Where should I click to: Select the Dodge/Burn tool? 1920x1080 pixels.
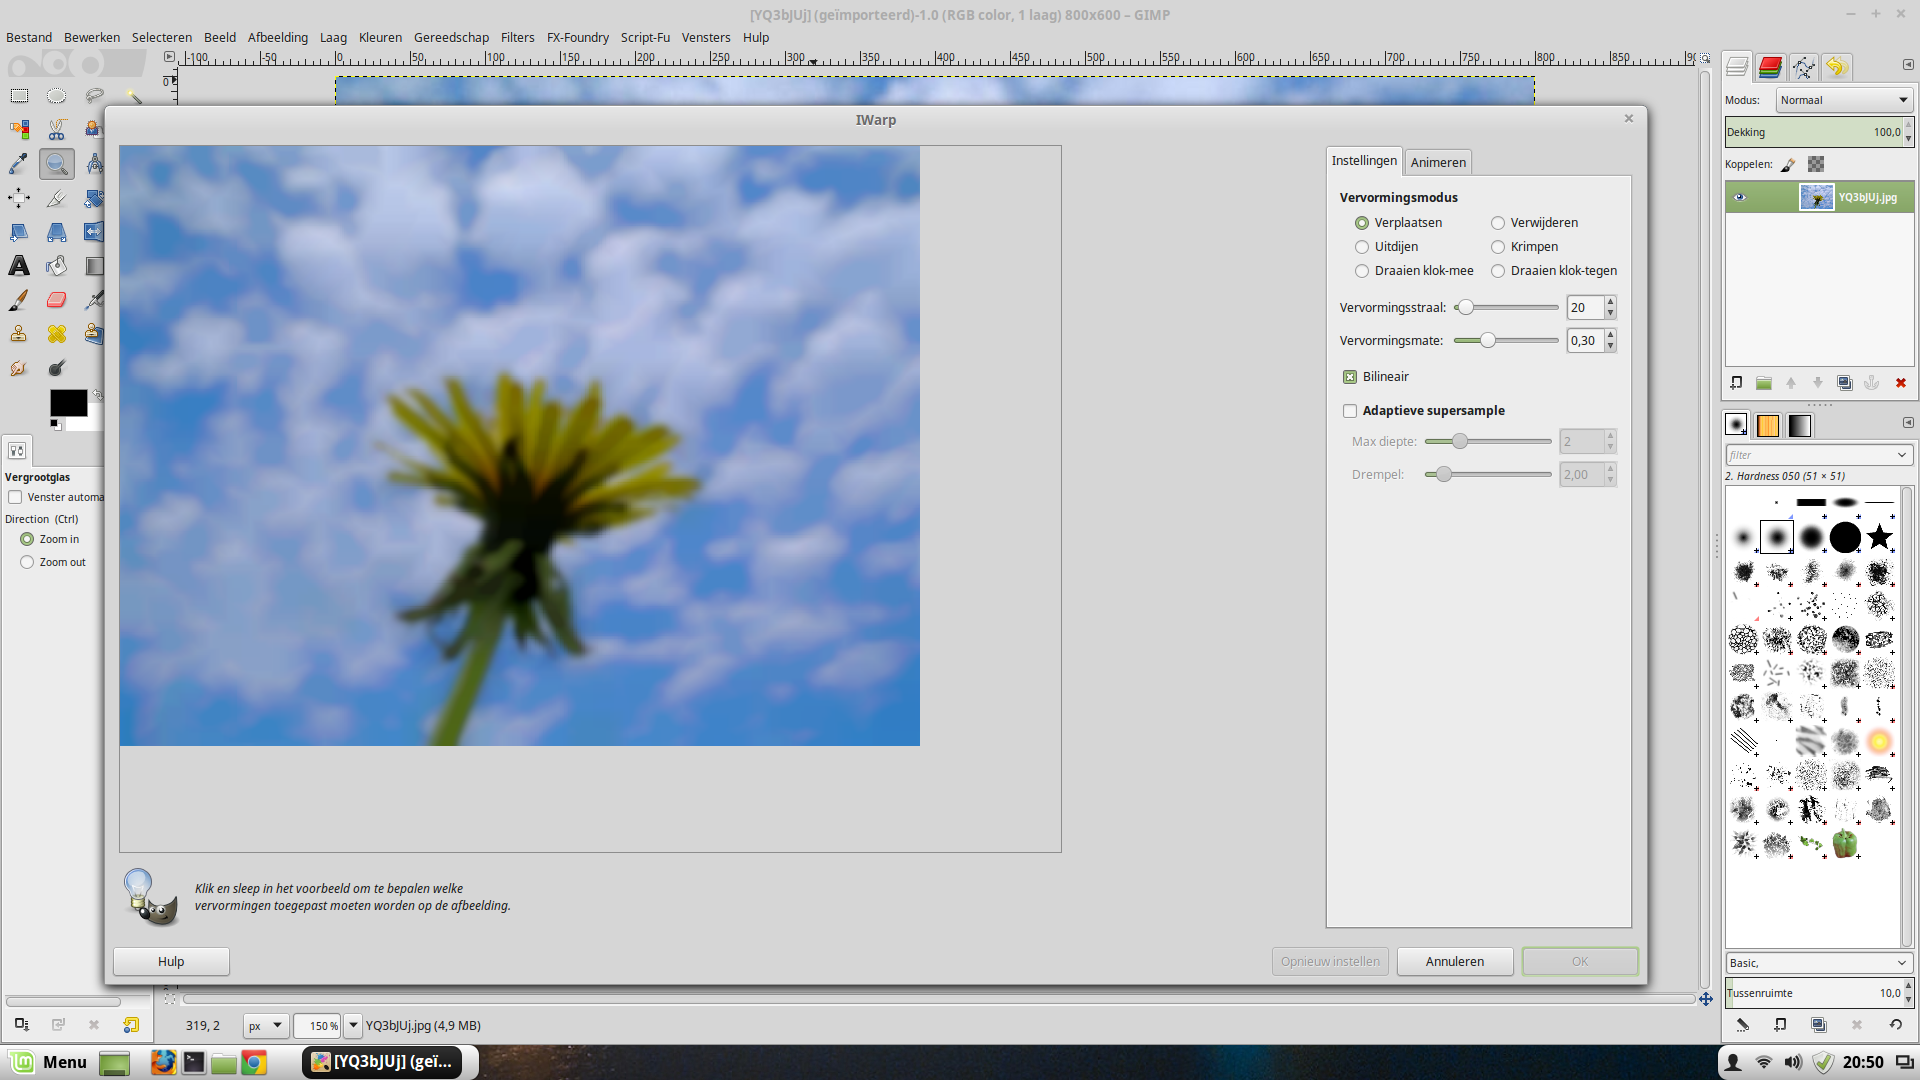point(57,368)
